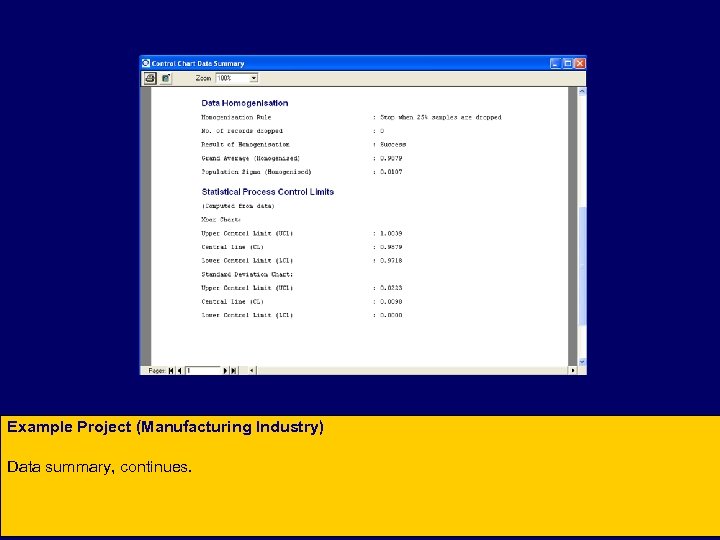720x540 pixels.
Task: Click the Grand Average (Homogenised) label
Action: [251, 158]
